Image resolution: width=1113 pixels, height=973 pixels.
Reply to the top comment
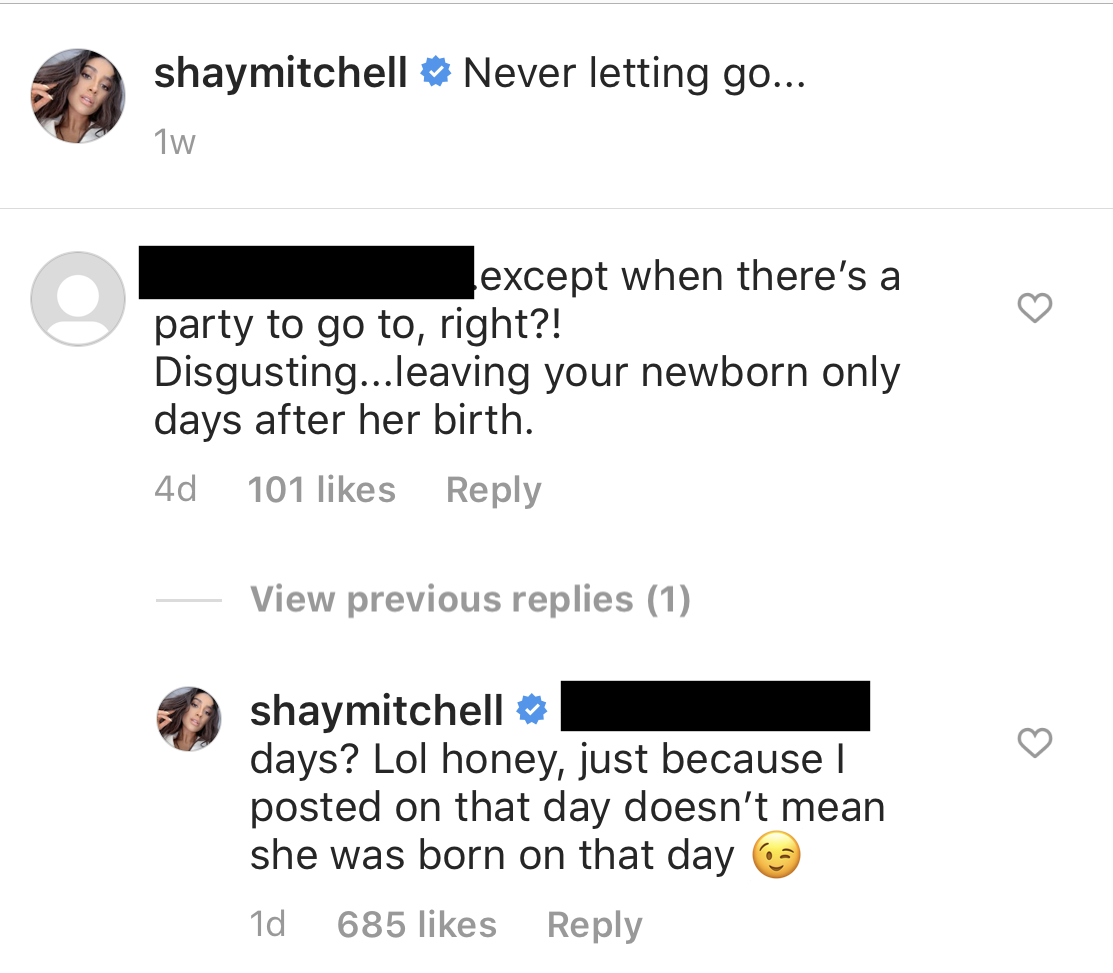[x=493, y=489]
